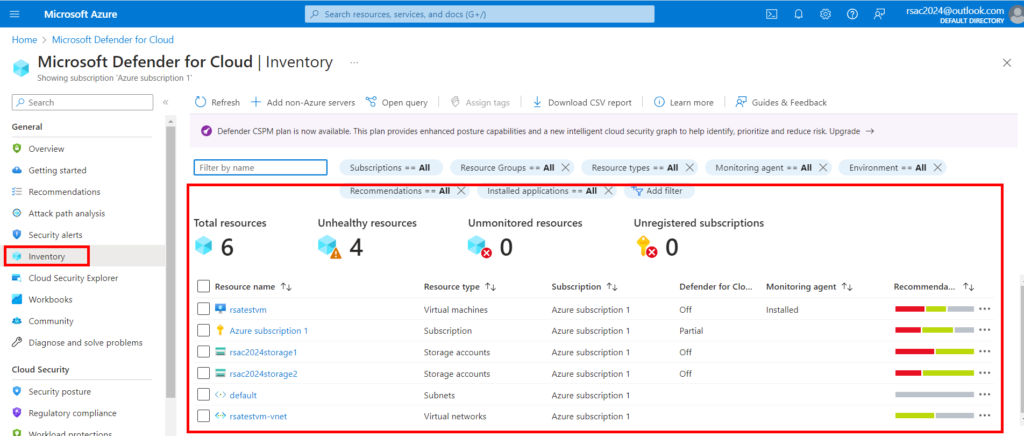Open the rsatestvm-vnet link
Screen dimensions: 1024x436
tap(256, 416)
